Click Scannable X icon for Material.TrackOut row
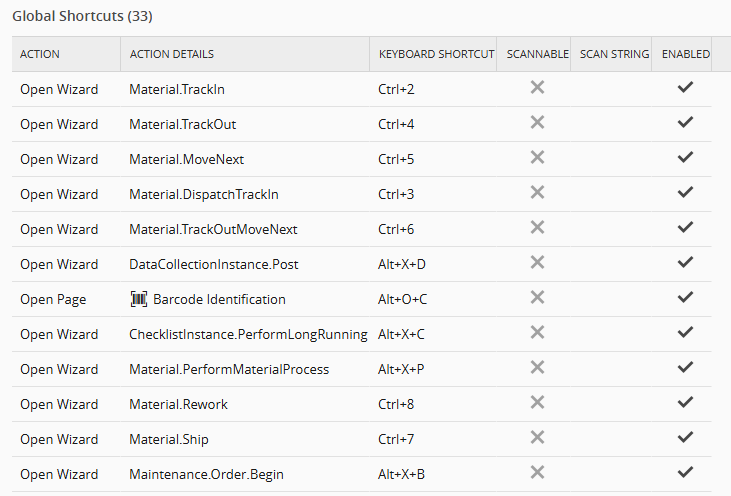731x496 pixels. pyautogui.click(x=537, y=123)
